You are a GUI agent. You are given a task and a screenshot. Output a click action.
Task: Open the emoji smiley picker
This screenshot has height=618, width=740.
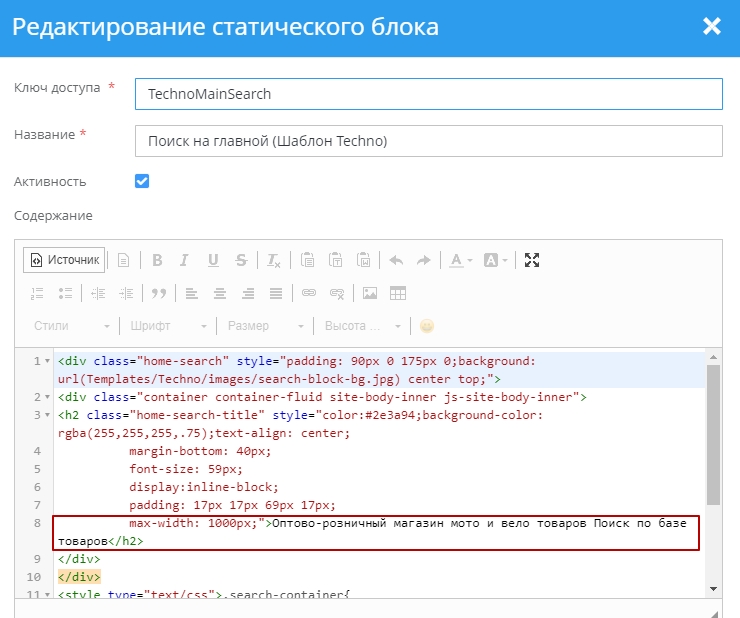click(427, 326)
